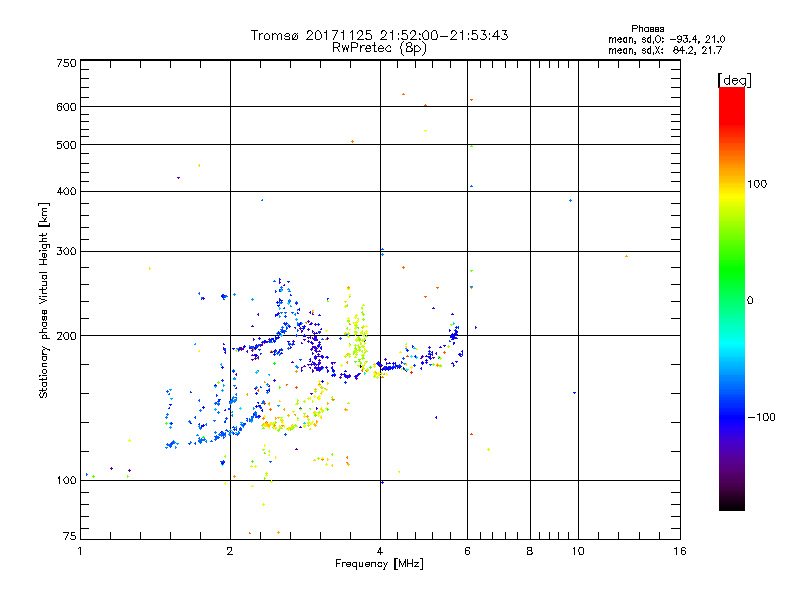
Task: Select the 'mean, sd,O: -93.4, 21.0' statistics line
Action: (x=667, y=39)
